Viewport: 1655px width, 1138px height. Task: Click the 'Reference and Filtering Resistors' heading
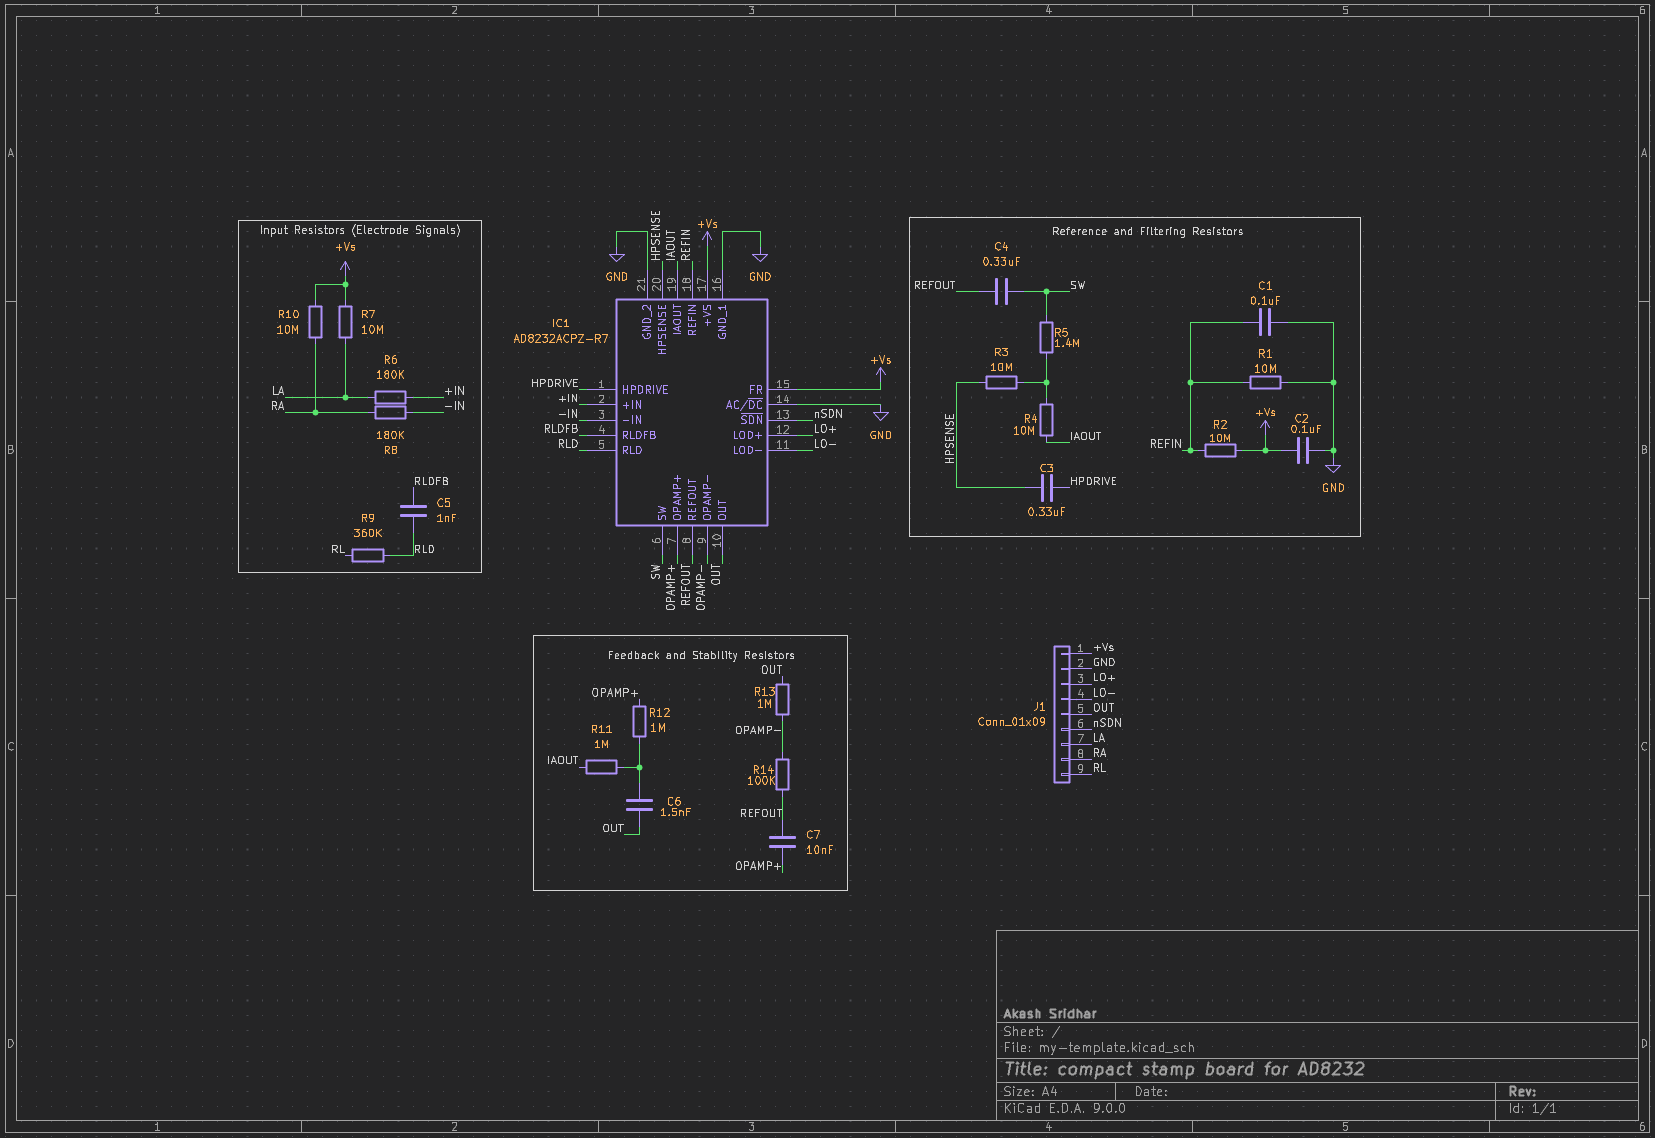tap(1147, 231)
